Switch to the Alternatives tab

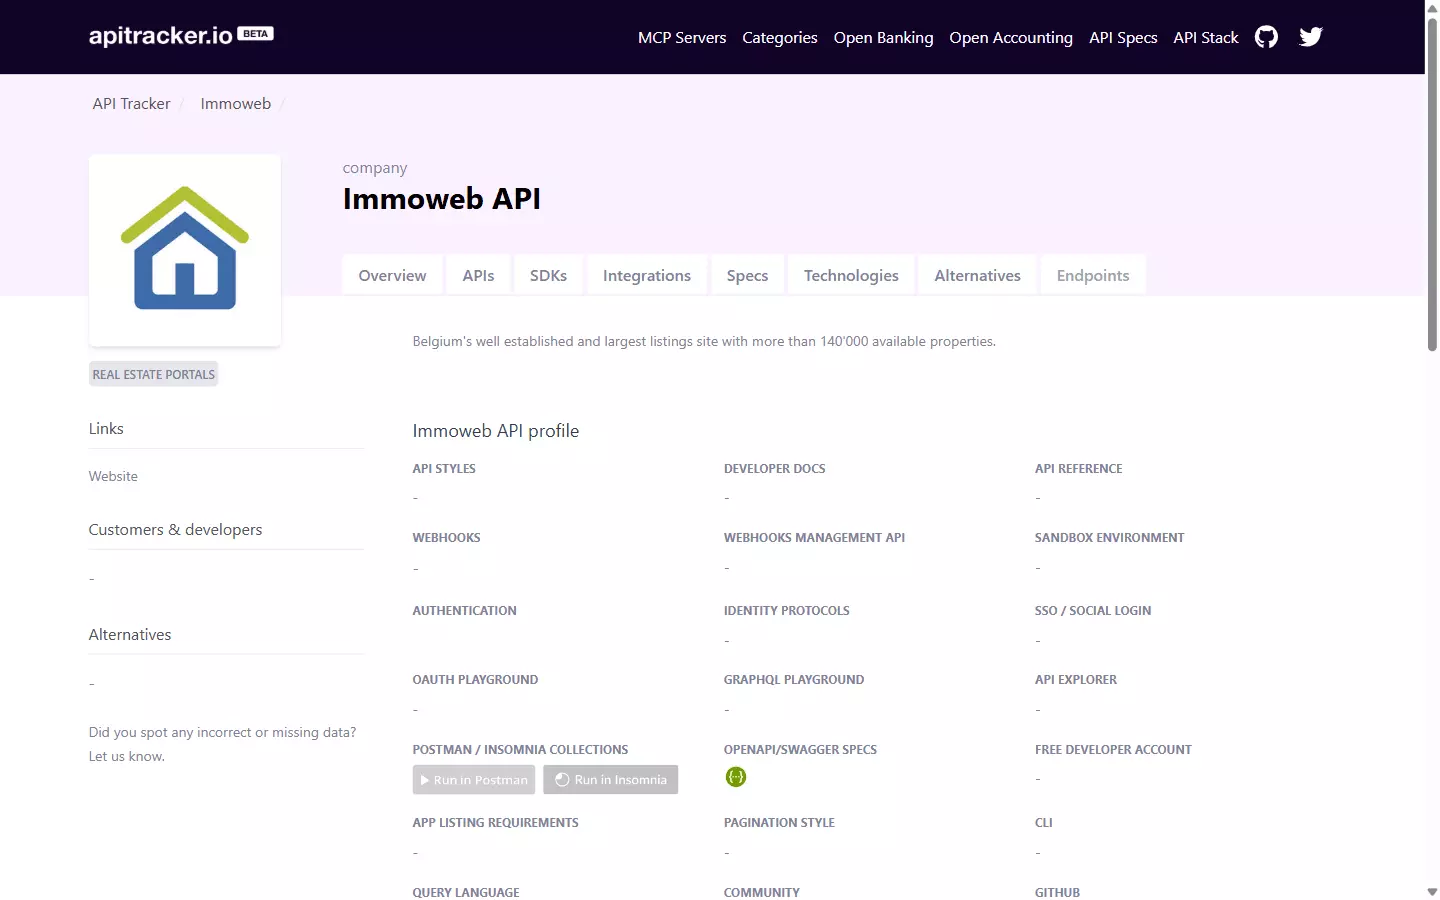pos(977,275)
